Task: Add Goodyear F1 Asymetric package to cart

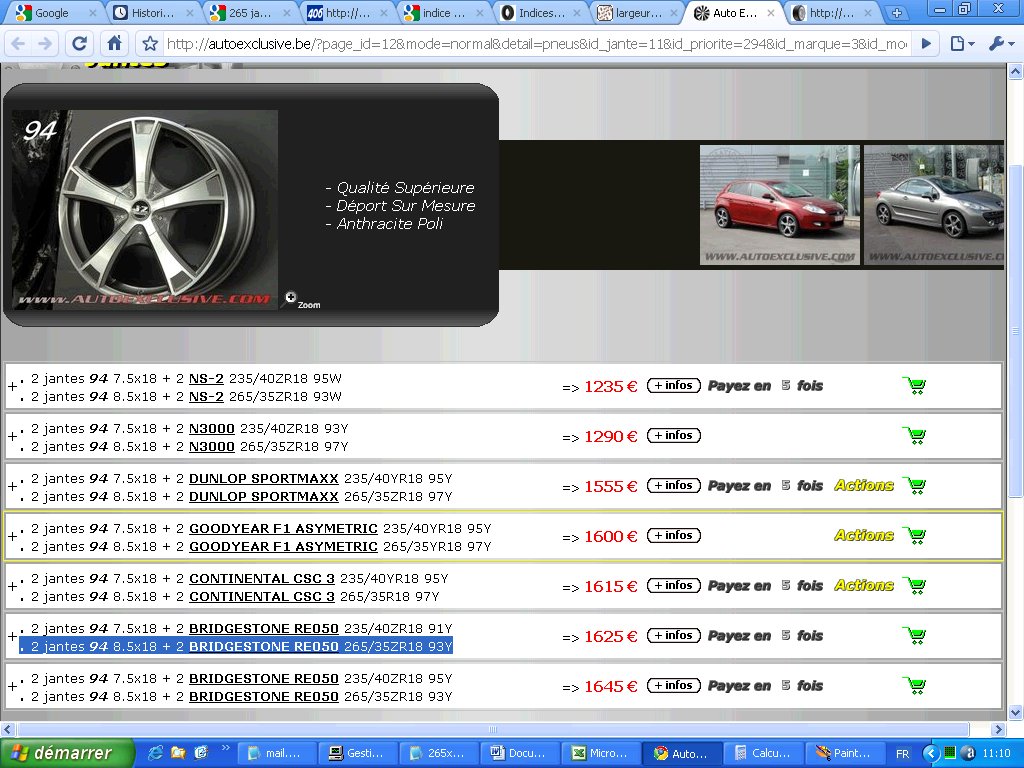Action: click(x=913, y=536)
